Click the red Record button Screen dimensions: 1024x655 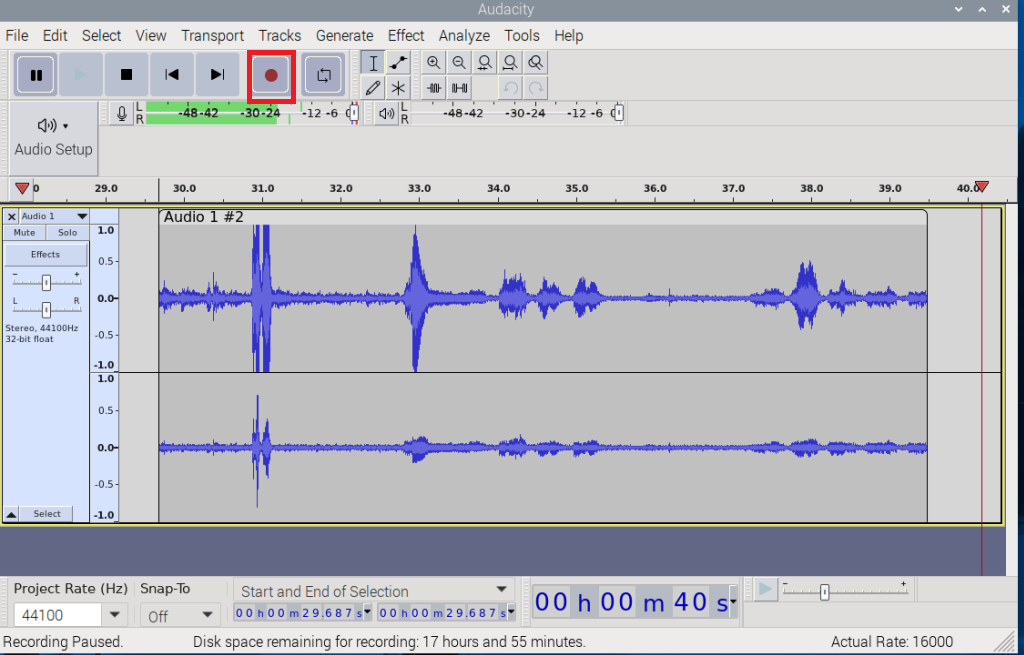(271, 76)
